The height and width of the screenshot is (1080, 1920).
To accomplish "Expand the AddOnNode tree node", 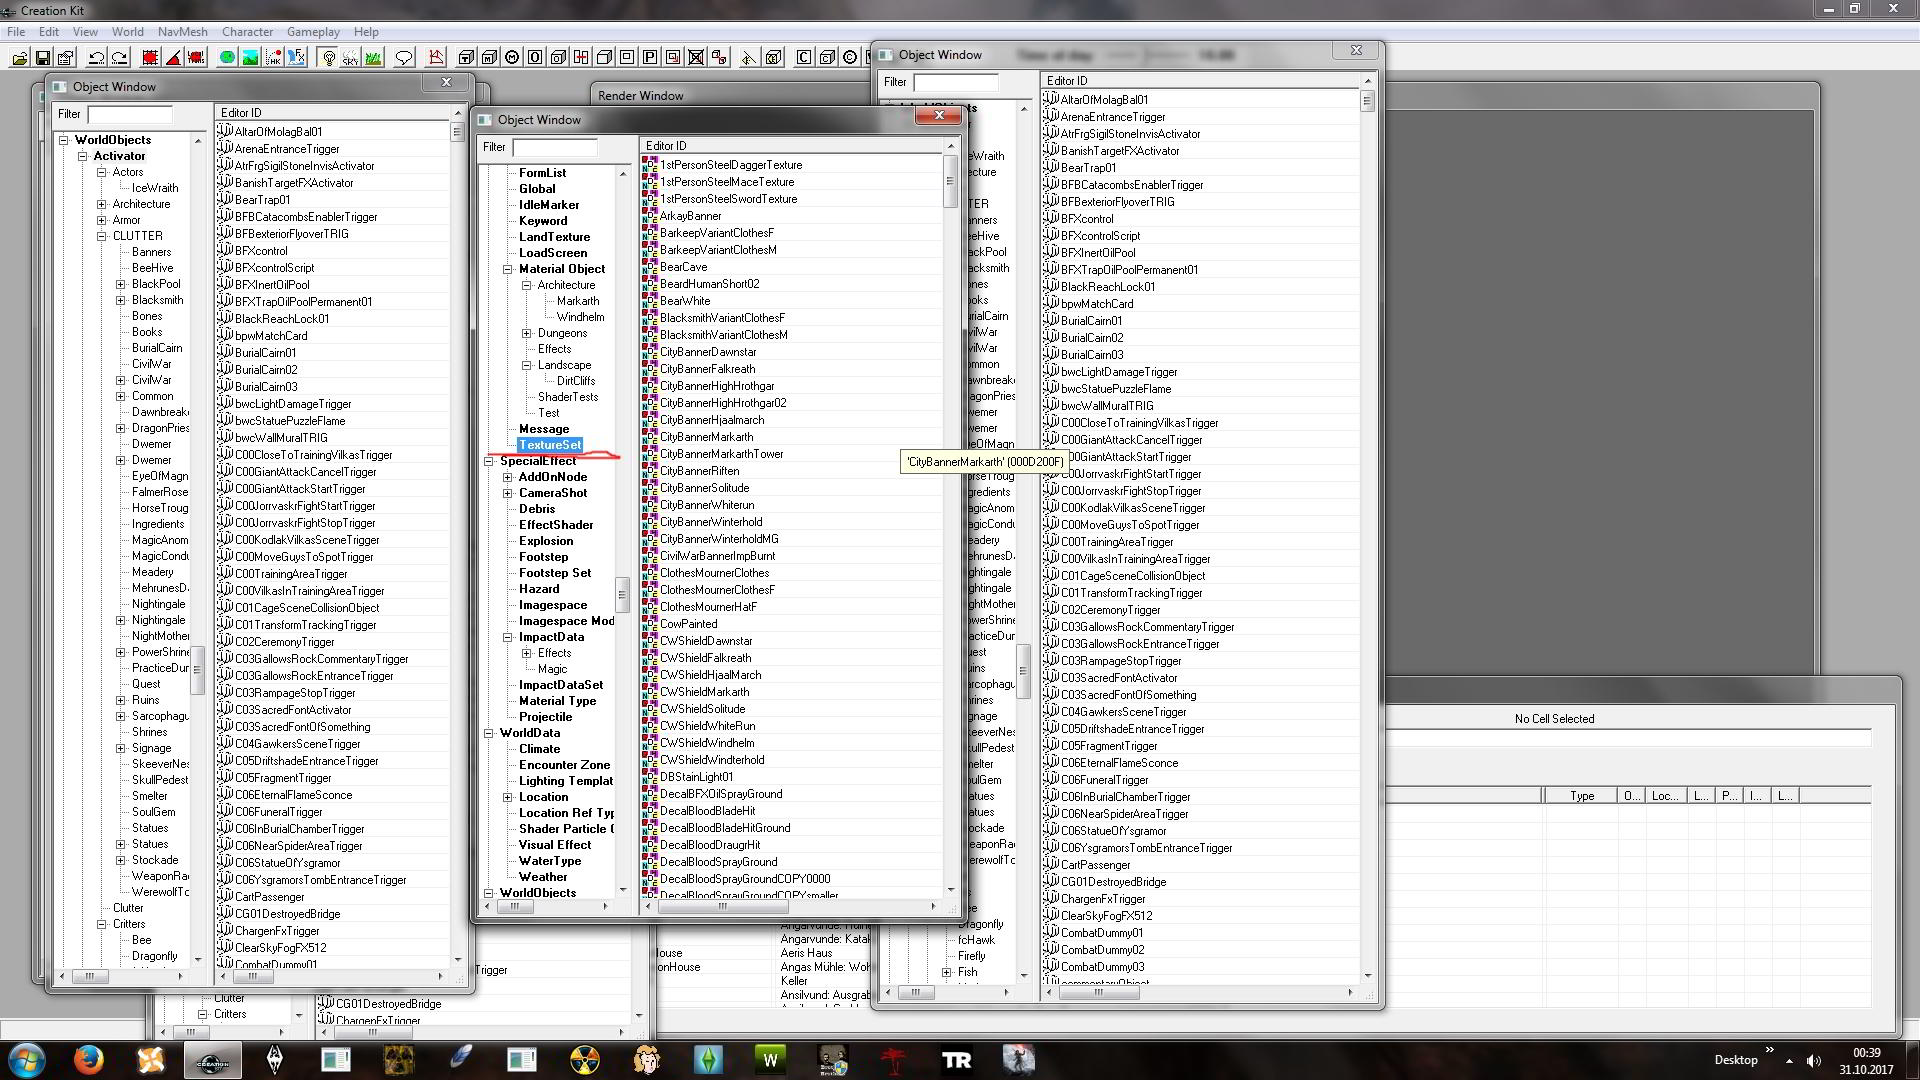I will (508, 477).
